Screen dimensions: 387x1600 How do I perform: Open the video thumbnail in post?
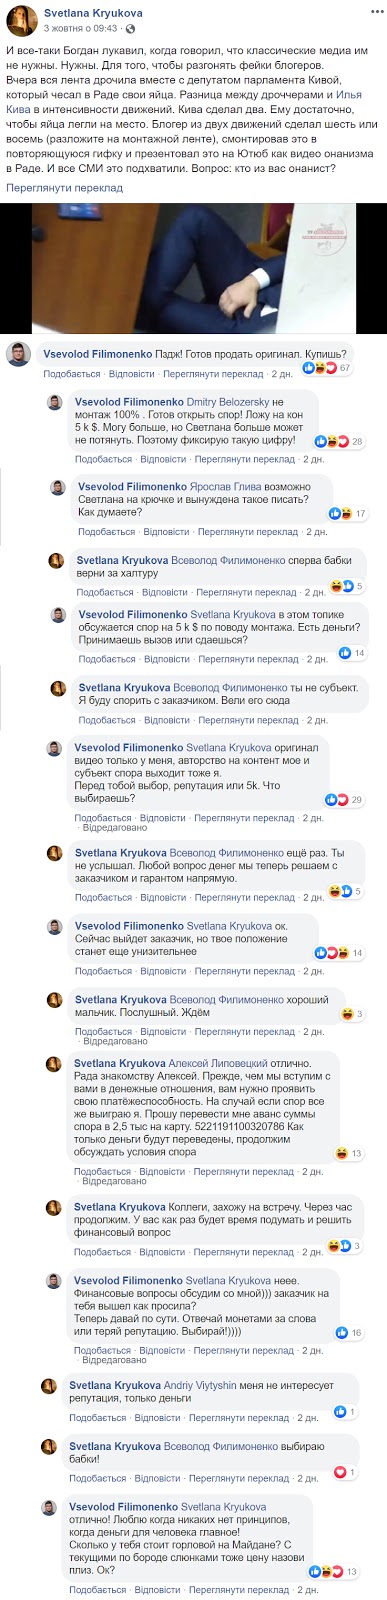pos(193,267)
